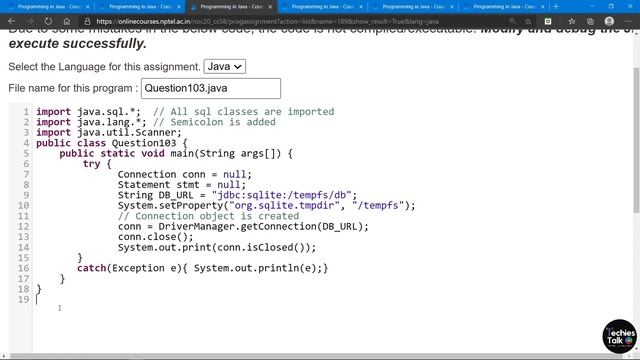The image size is (640, 360).
Task: Open a new browser tab
Action: pyautogui.click(x=556, y=7)
